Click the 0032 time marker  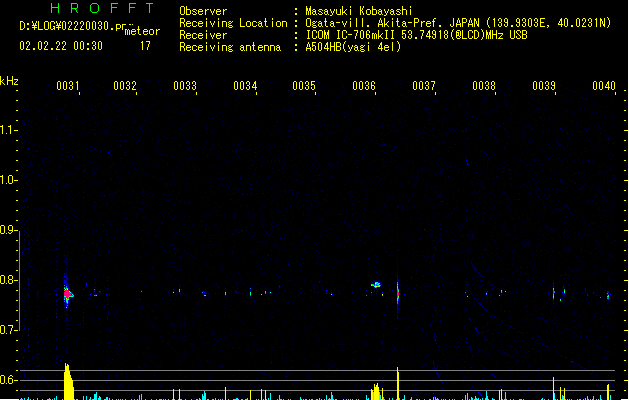[125, 86]
